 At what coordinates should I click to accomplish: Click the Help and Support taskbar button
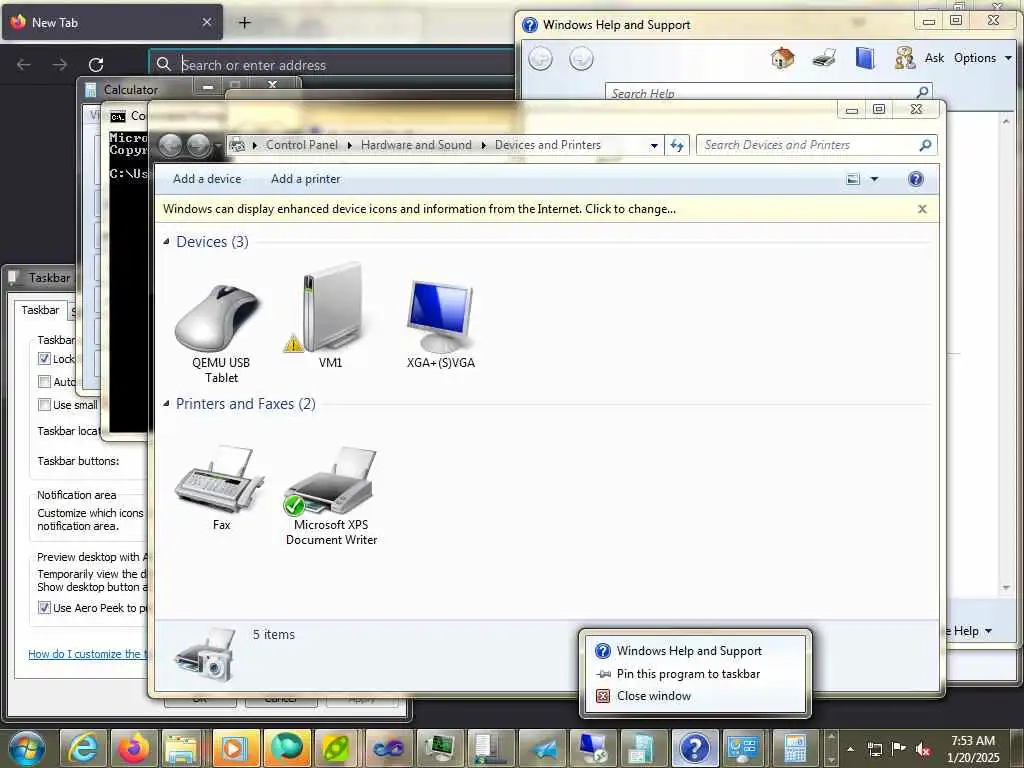(x=694, y=748)
